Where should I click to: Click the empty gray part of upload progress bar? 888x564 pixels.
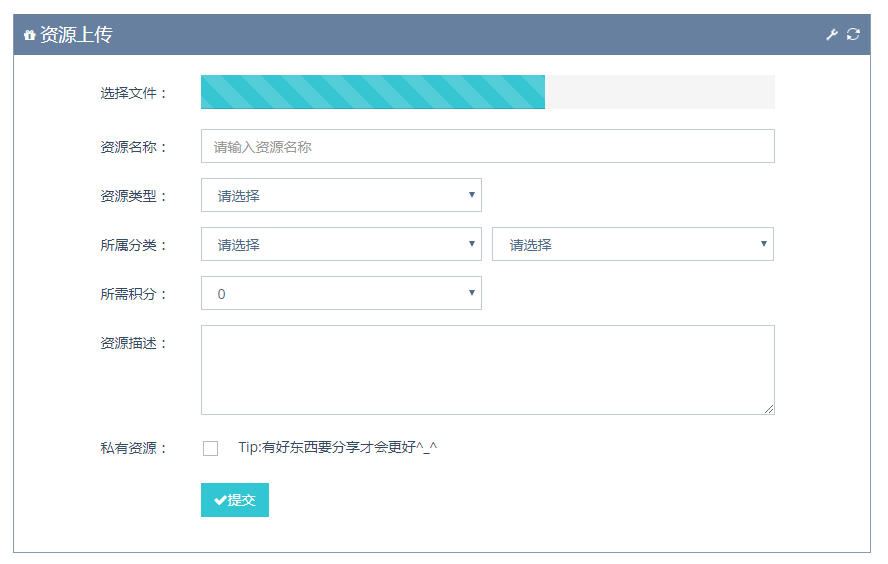tap(660, 92)
